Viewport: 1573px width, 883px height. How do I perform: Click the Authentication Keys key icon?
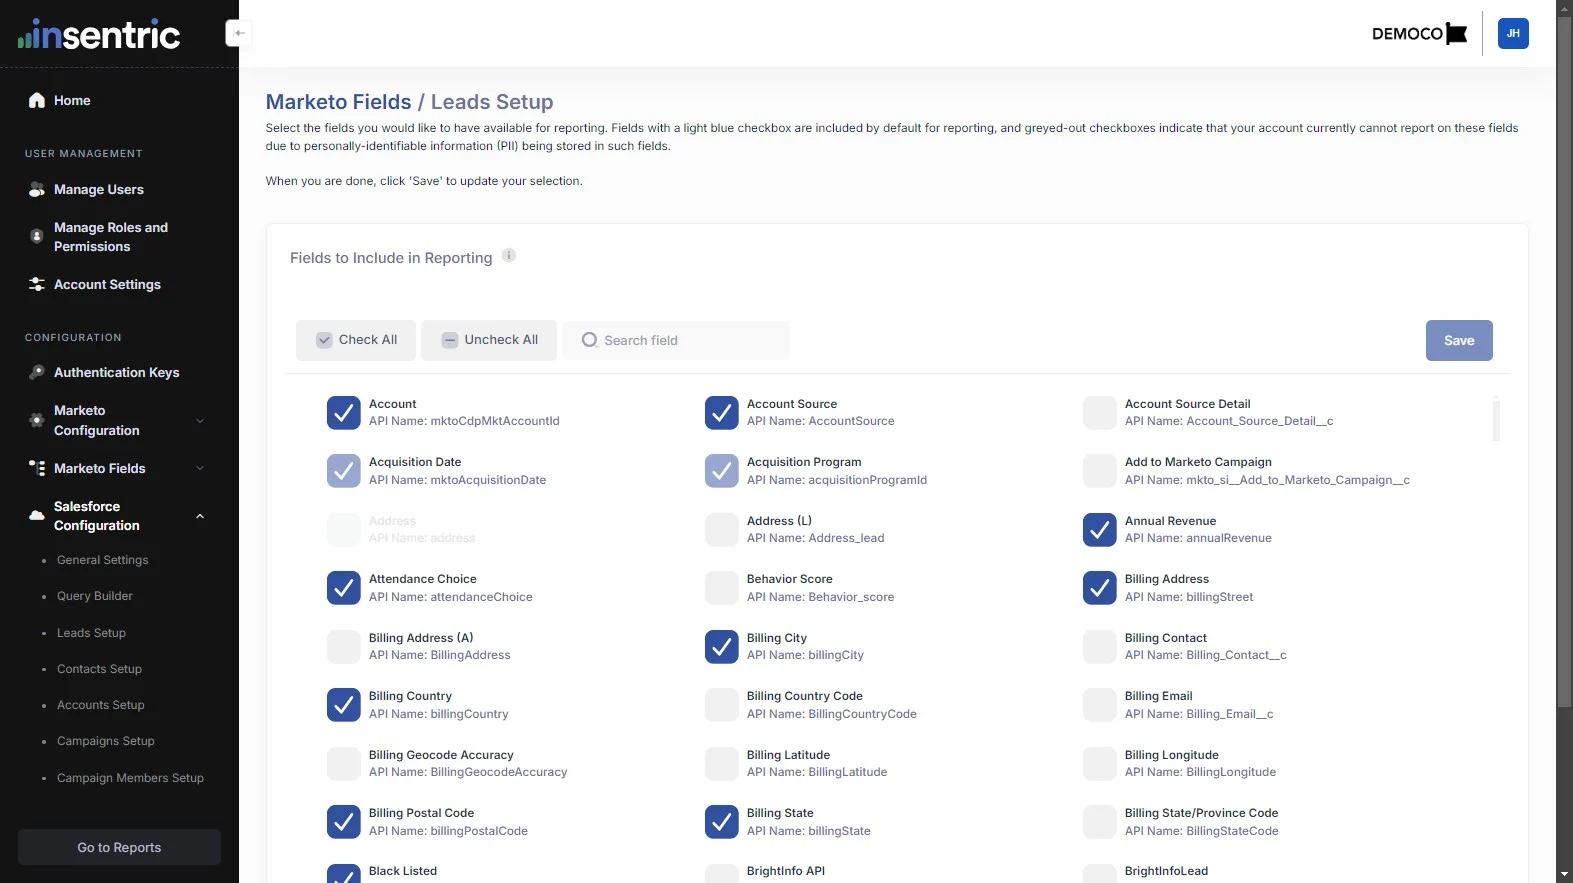[x=37, y=372]
